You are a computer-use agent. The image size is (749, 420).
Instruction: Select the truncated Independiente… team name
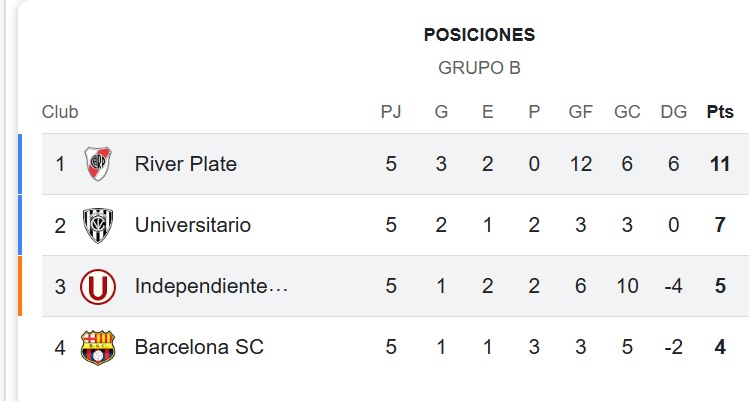pyautogui.click(x=211, y=287)
